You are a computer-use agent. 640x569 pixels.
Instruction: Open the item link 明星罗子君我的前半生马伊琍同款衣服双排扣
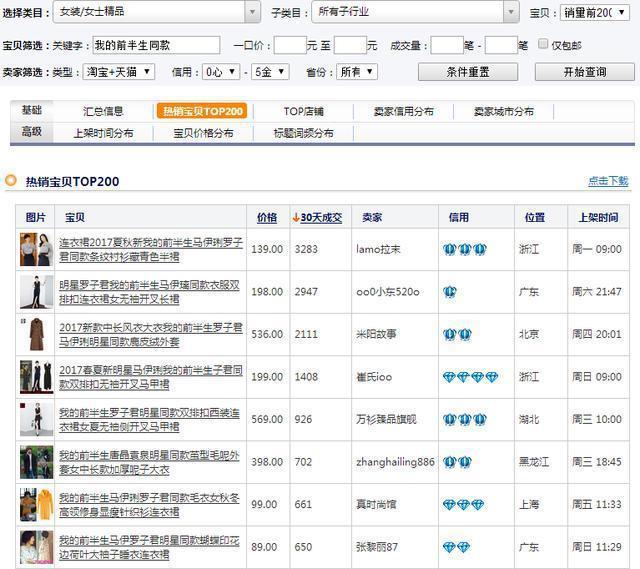coord(149,292)
